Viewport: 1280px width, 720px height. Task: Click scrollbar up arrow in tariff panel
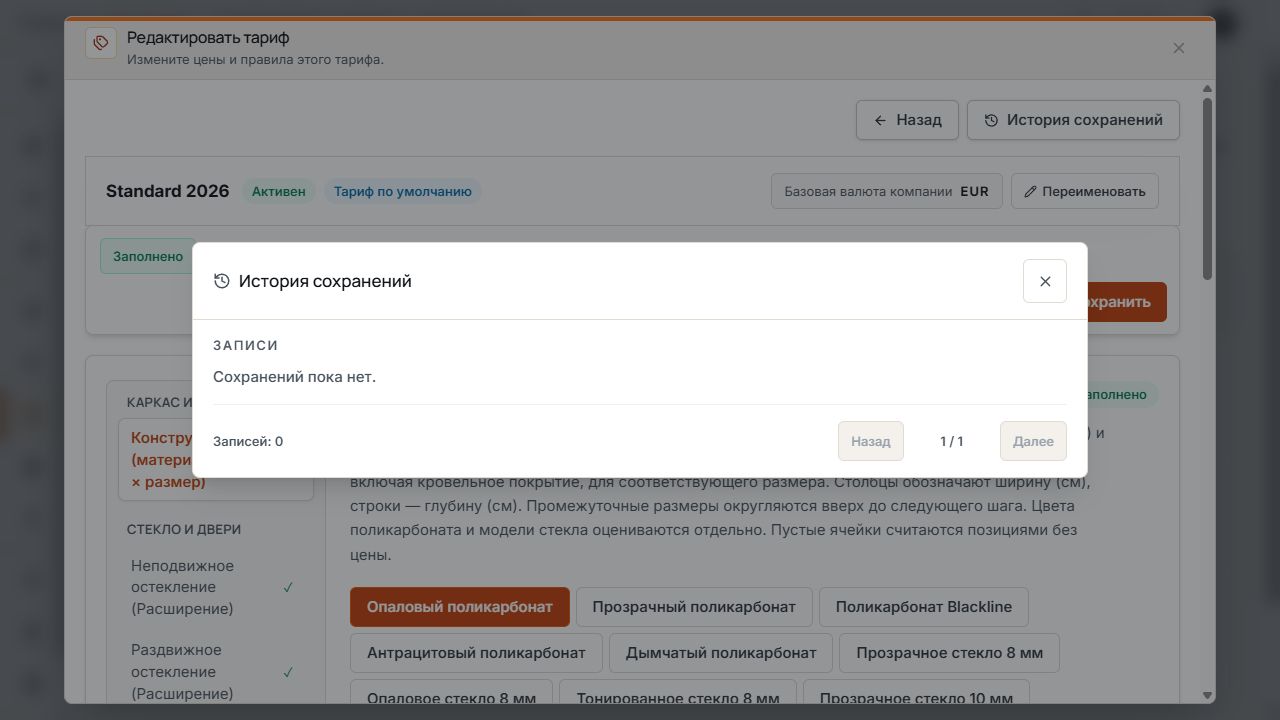tap(1207, 89)
